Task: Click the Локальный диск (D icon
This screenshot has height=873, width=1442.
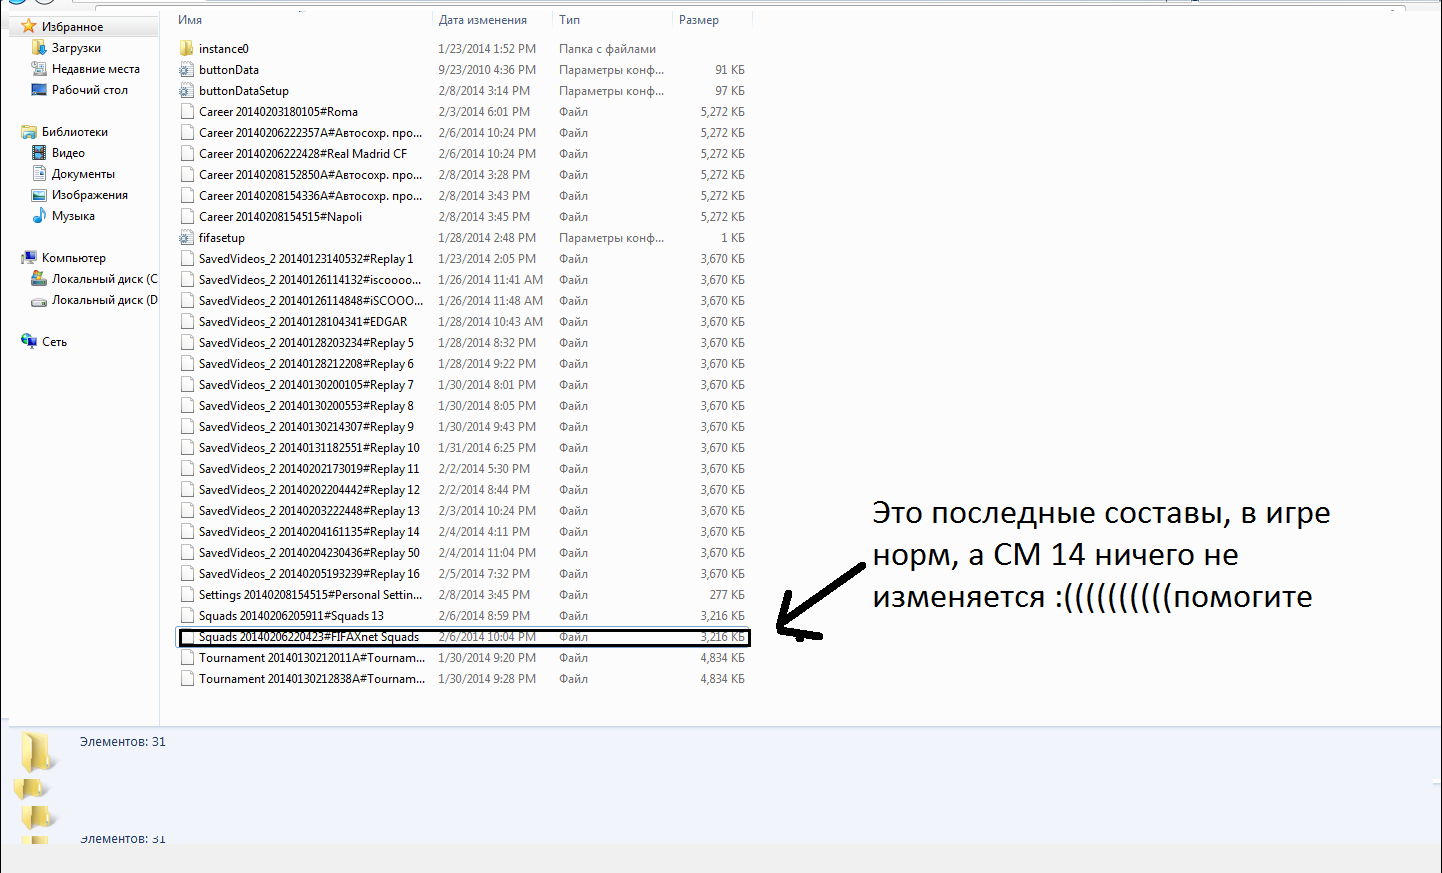Action: click(39, 299)
